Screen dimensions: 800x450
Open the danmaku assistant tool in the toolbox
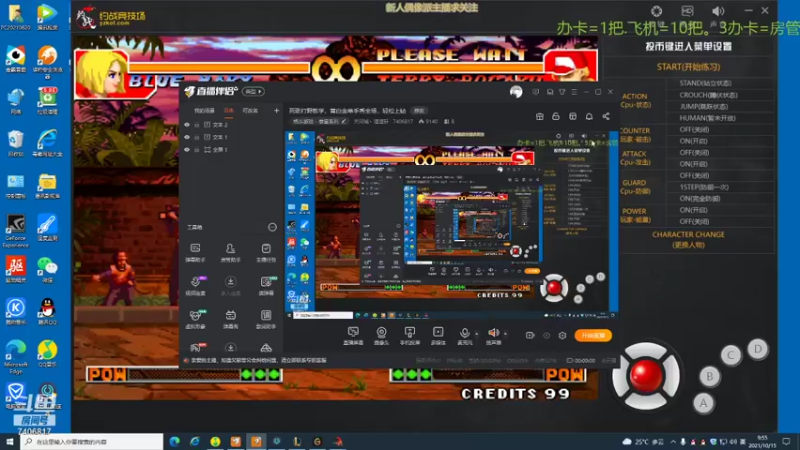195,252
